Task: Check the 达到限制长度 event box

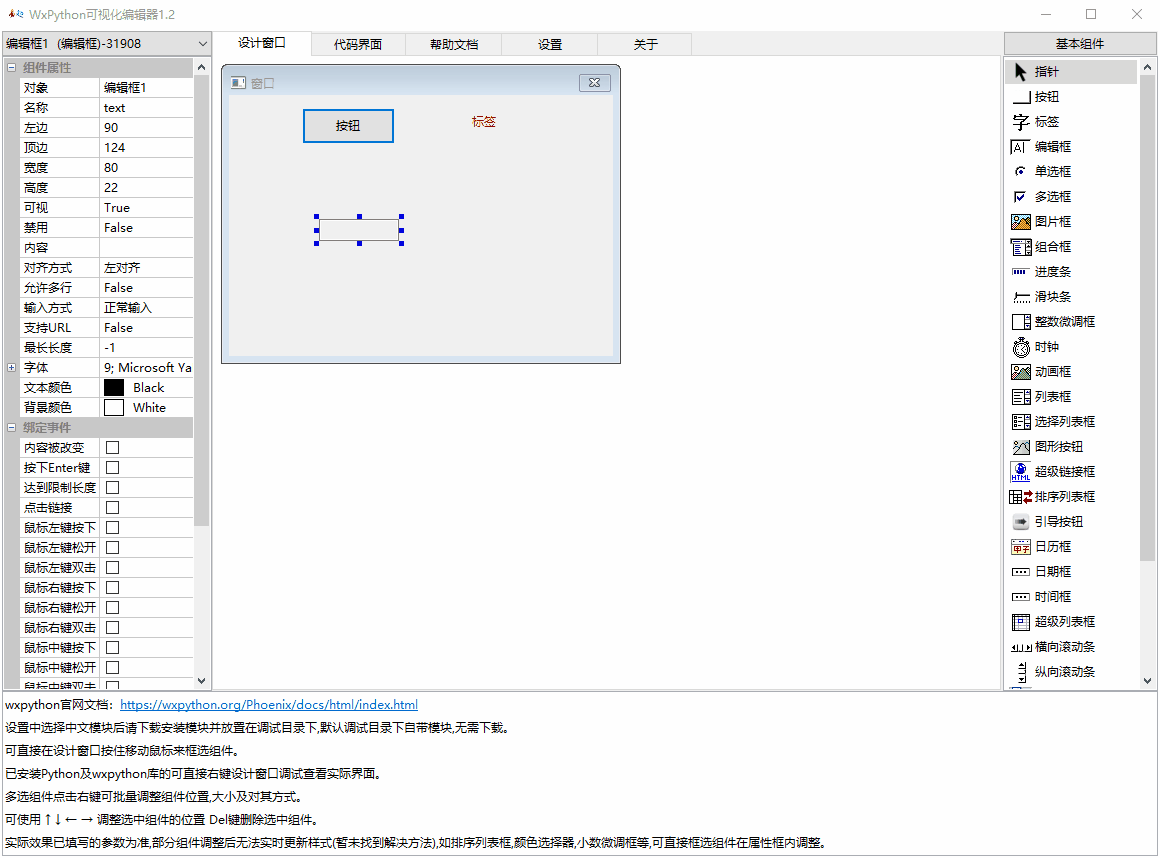Action: pyautogui.click(x=112, y=487)
